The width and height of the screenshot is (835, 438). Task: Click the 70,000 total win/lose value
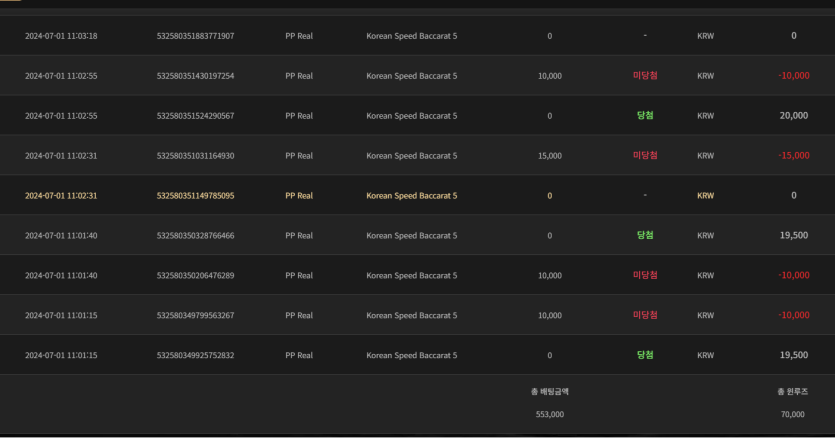point(792,414)
